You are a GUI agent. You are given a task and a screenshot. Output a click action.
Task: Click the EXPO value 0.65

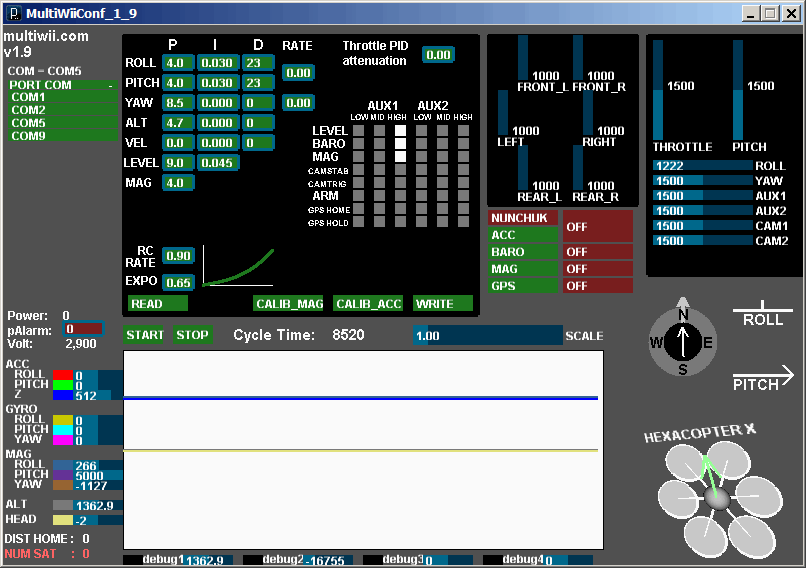click(x=178, y=283)
